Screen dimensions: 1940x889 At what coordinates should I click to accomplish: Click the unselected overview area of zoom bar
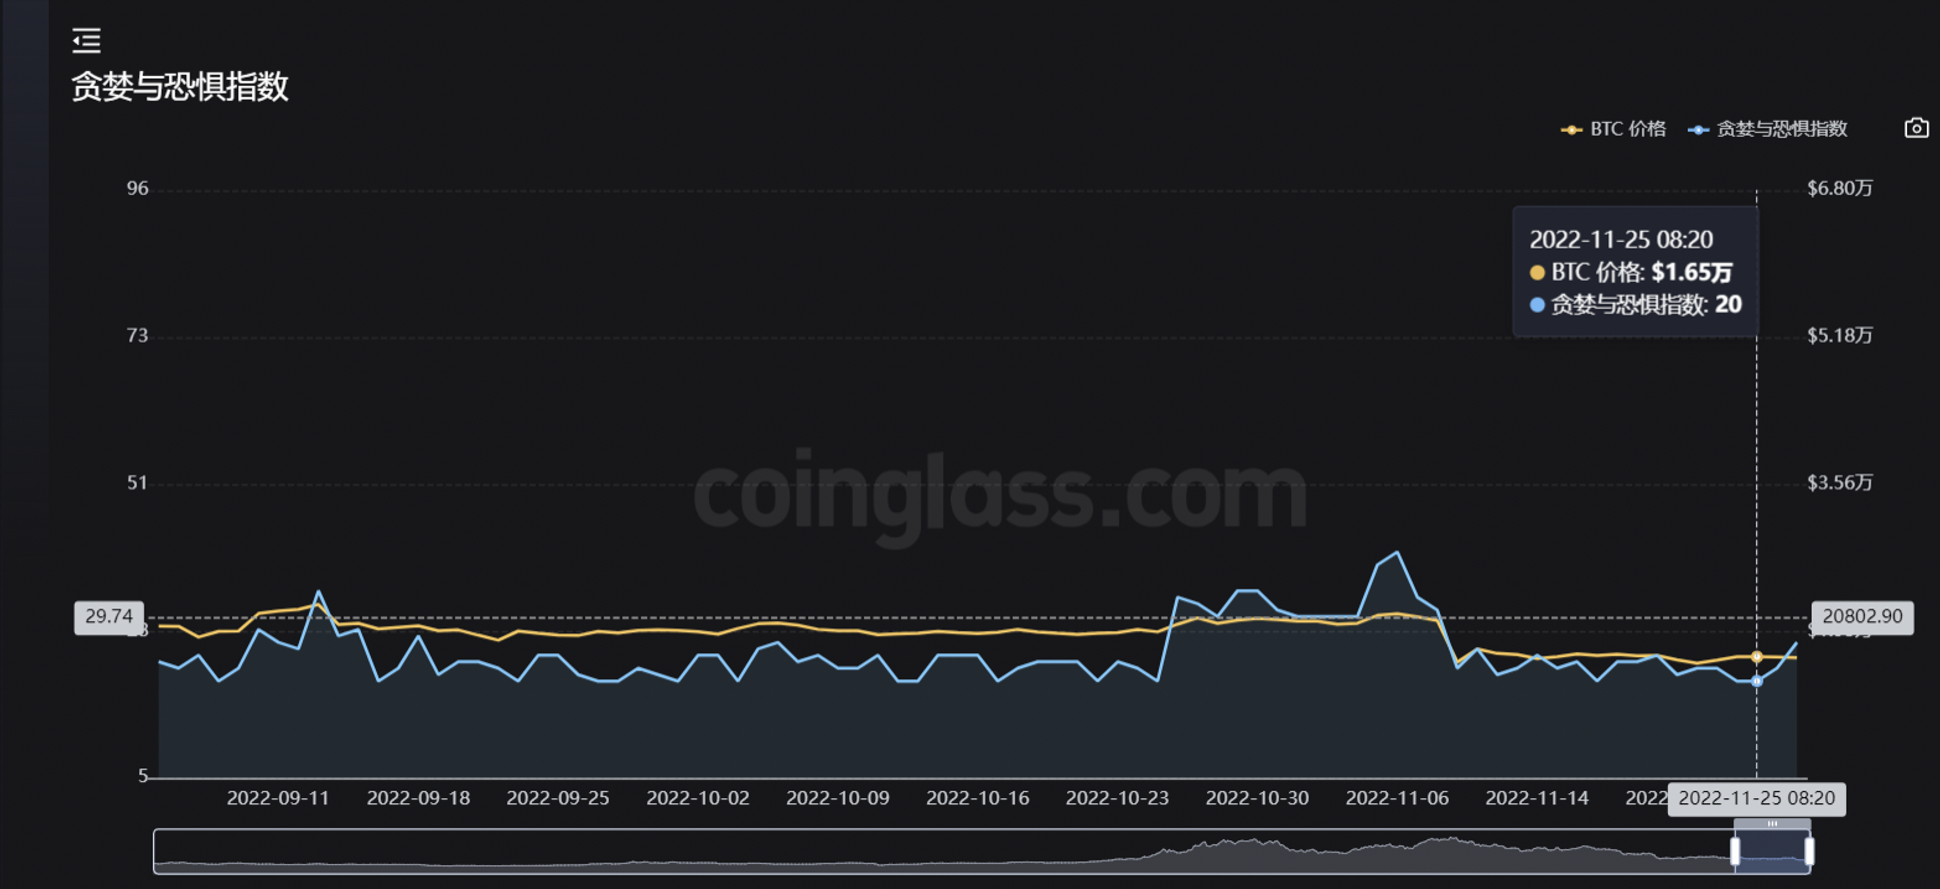tap(900, 852)
